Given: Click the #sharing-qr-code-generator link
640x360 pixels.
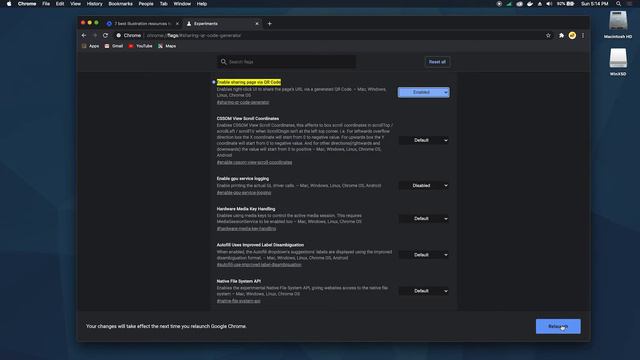Looking at the screenshot, I should pyautogui.click(x=243, y=102).
